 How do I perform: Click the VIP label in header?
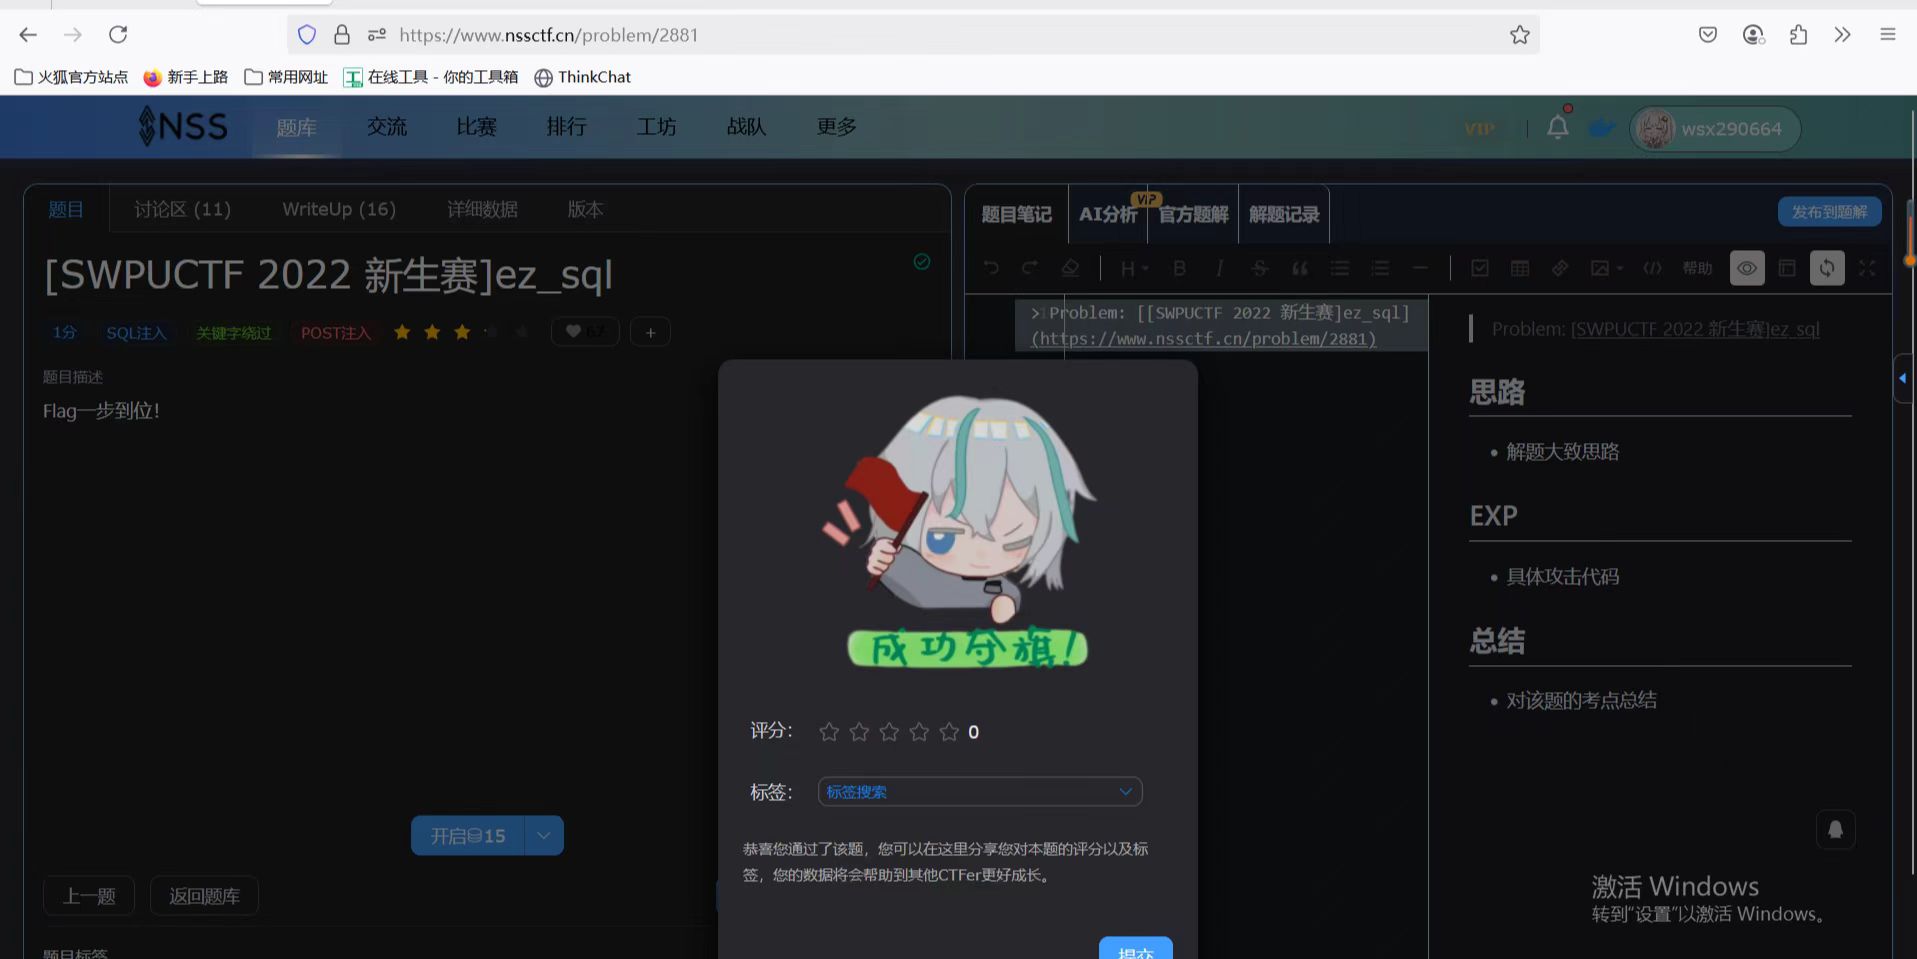click(1479, 129)
